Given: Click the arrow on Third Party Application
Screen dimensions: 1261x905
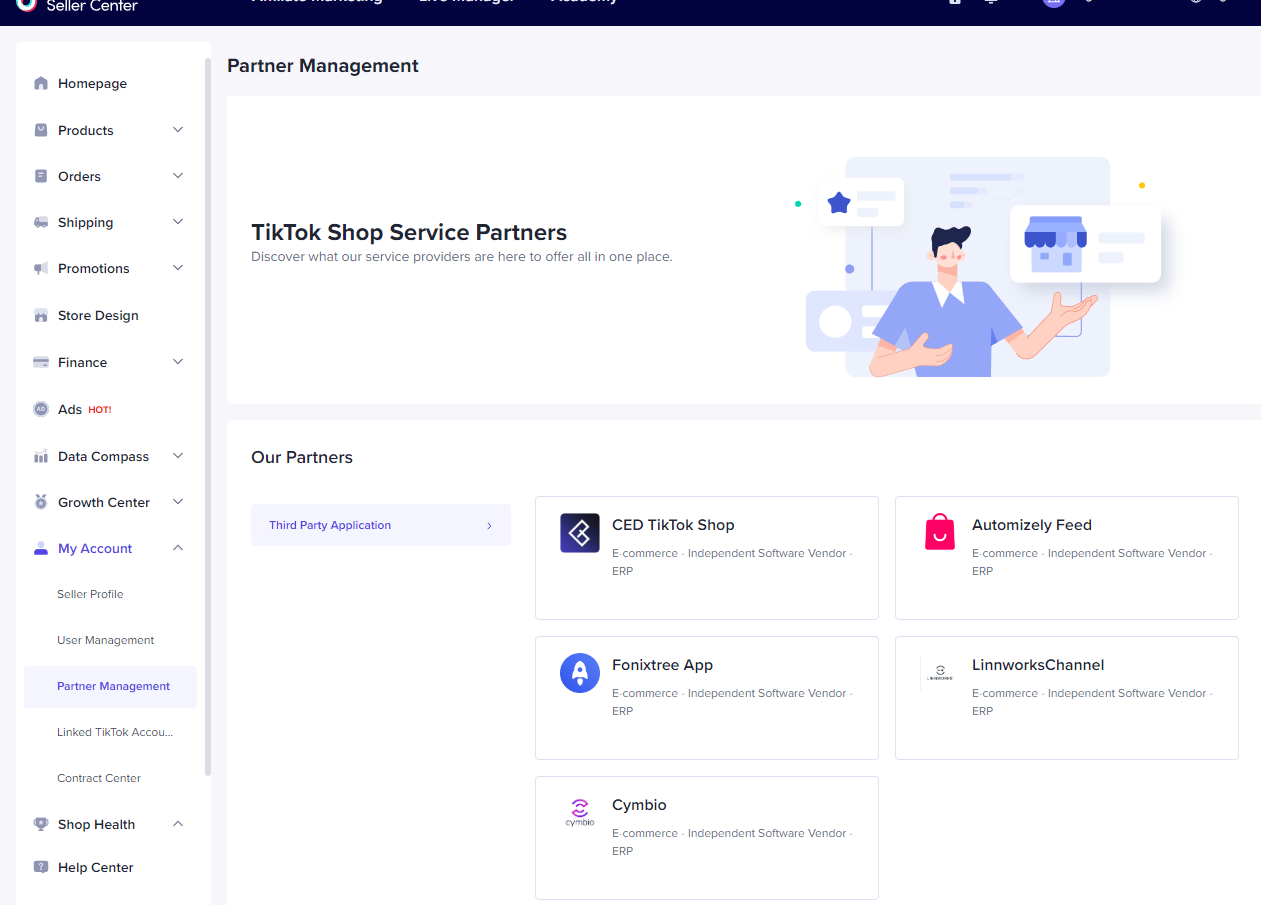Looking at the screenshot, I should (x=489, y=526).
